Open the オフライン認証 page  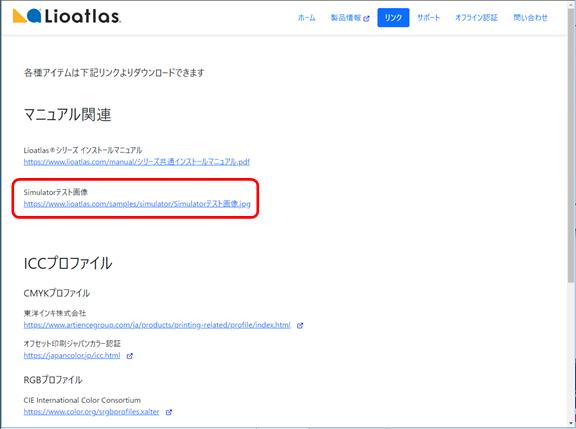476,18
